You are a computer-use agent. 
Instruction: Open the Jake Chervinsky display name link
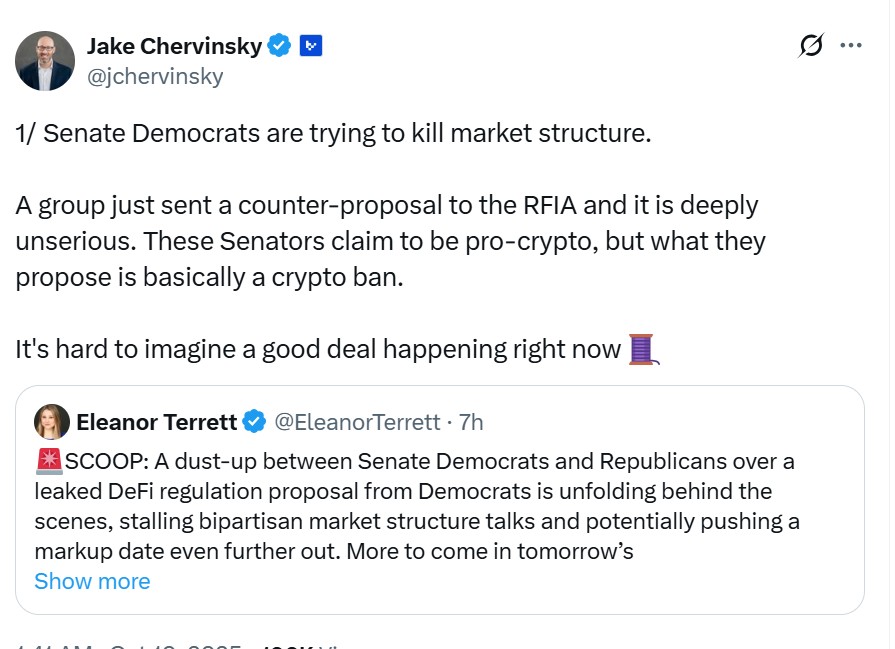click(174, 46)
